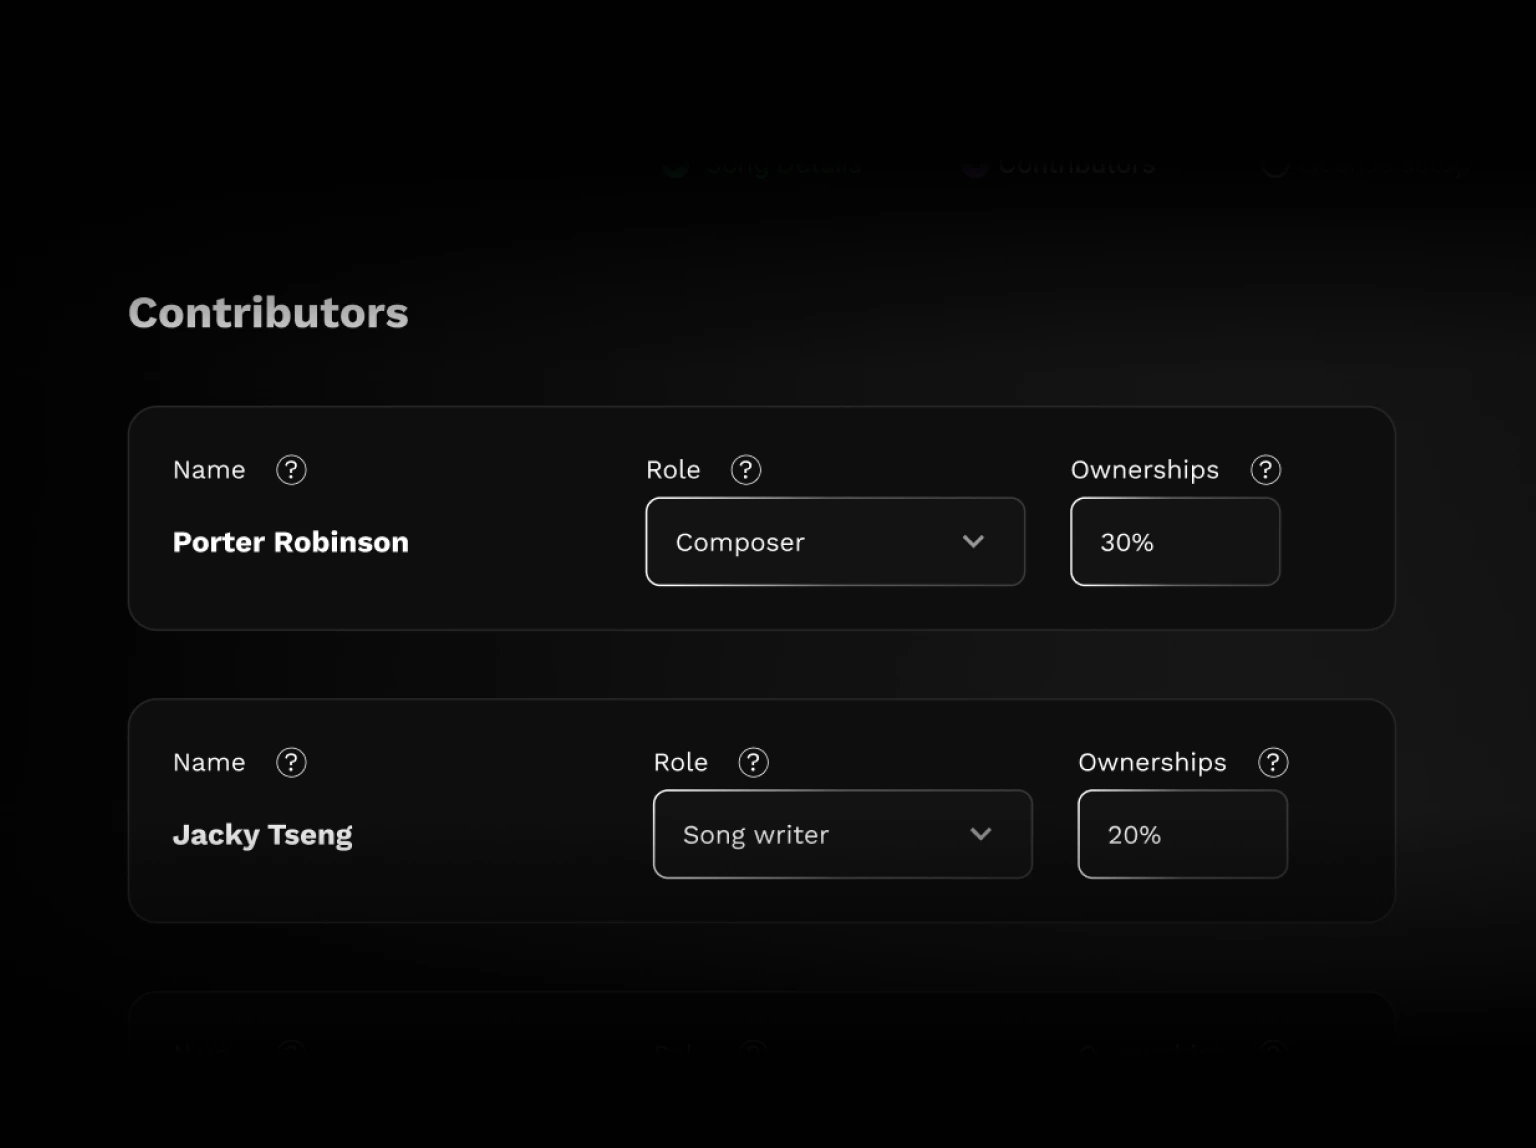Click Ownerships help icon above 20% field

(x=1273, y=763)
